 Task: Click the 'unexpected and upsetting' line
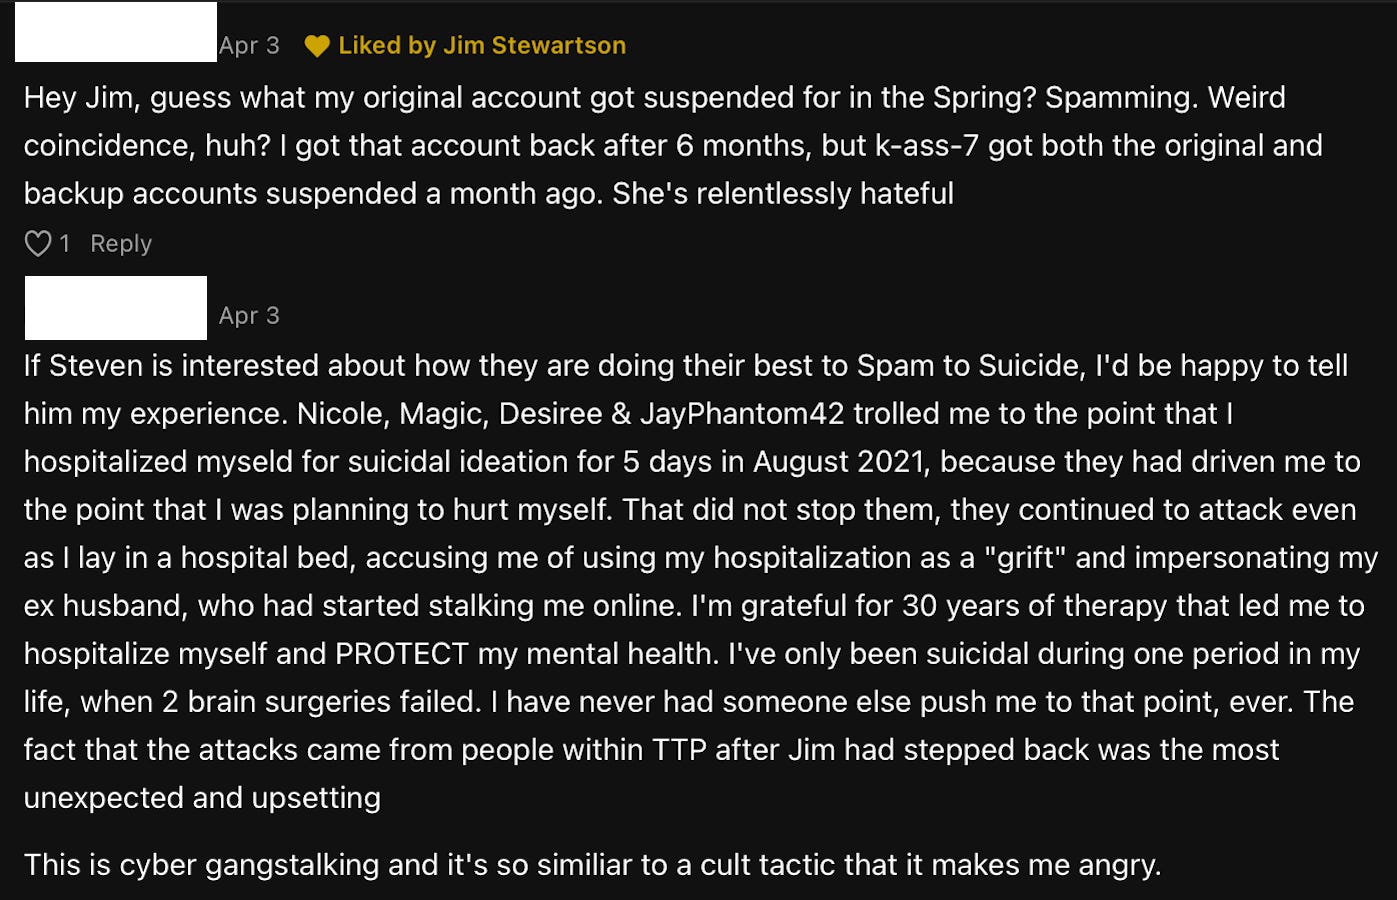click(202, 798)
